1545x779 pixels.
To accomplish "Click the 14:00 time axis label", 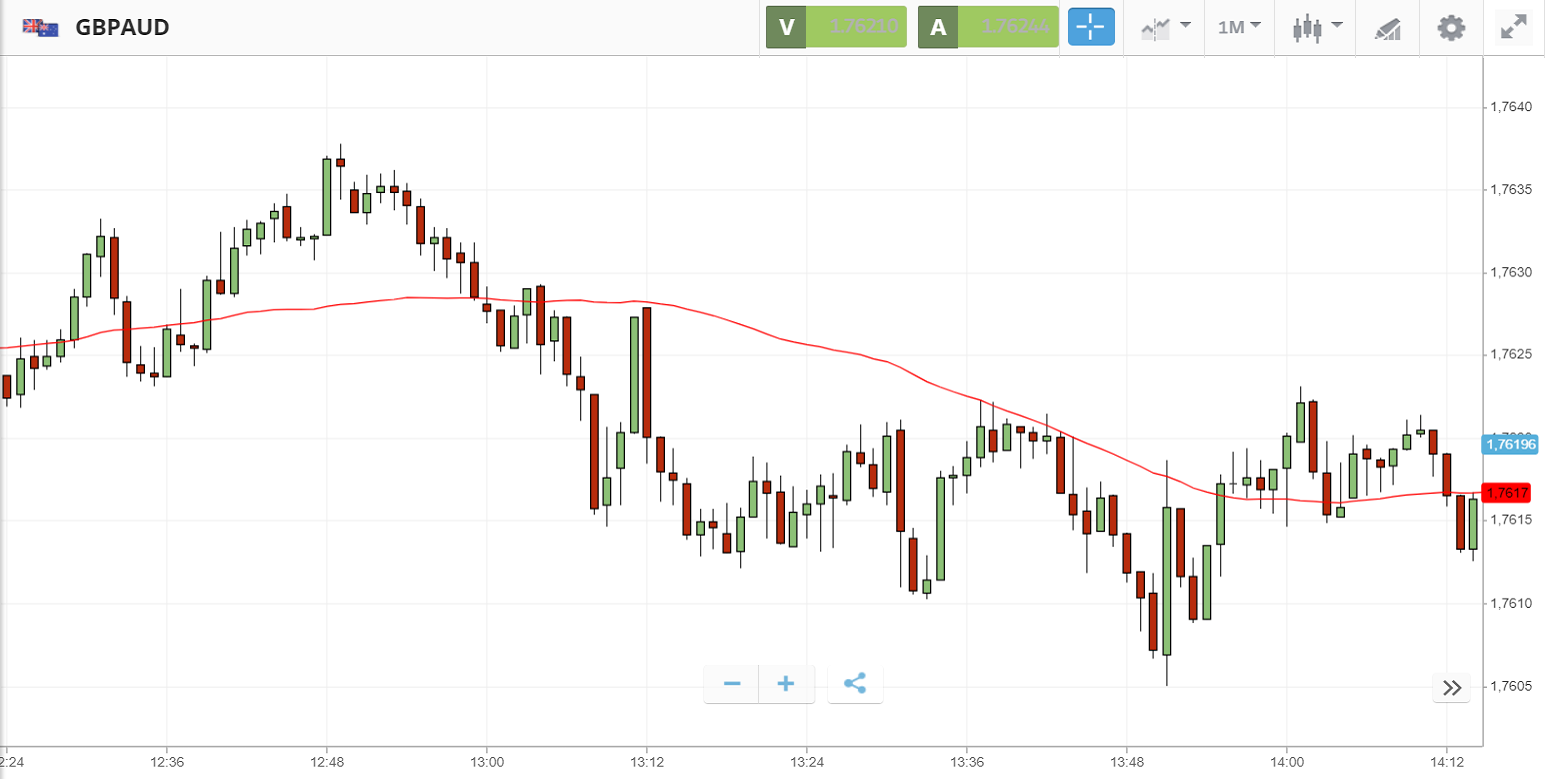I will [1286, 760].
